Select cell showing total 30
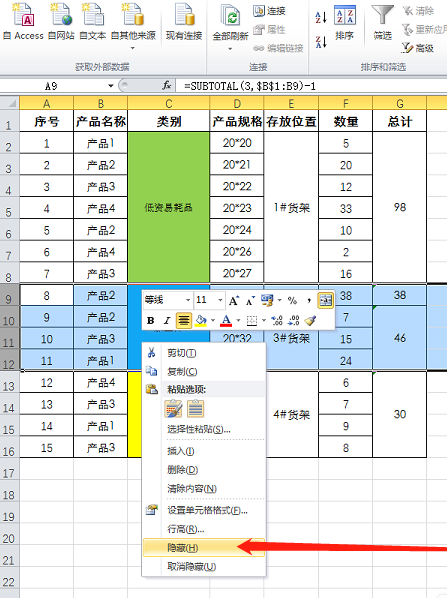This screenshot has height=598, width=447. [400, 415]
